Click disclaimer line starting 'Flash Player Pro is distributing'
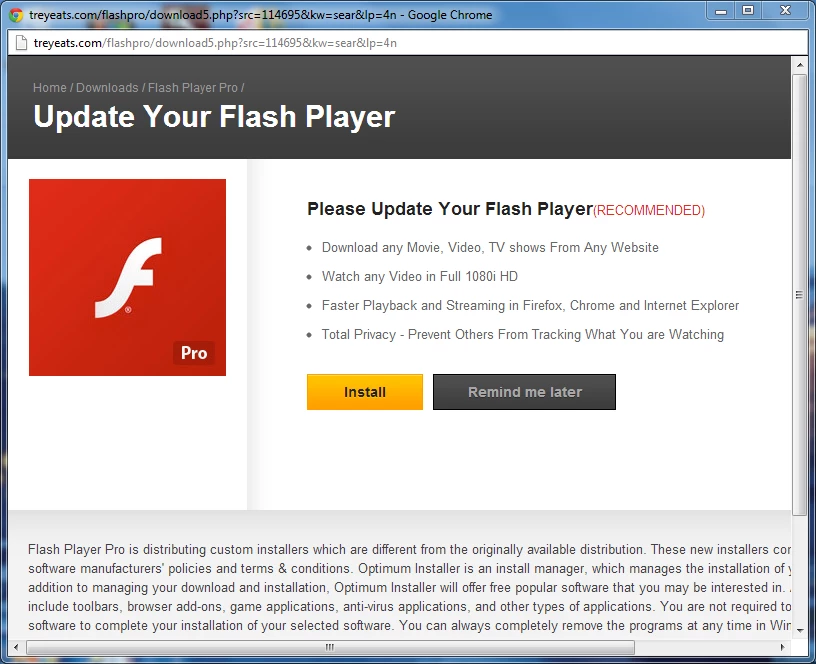Image resolution: width=816 pixels, height=664 pixels. [x=409, y=550]
